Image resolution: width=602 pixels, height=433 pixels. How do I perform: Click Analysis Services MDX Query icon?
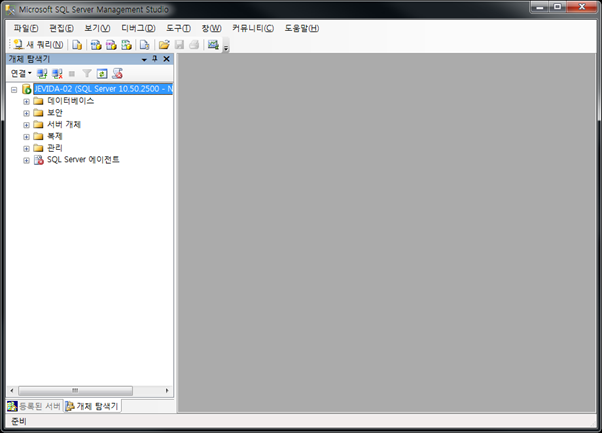96,45
